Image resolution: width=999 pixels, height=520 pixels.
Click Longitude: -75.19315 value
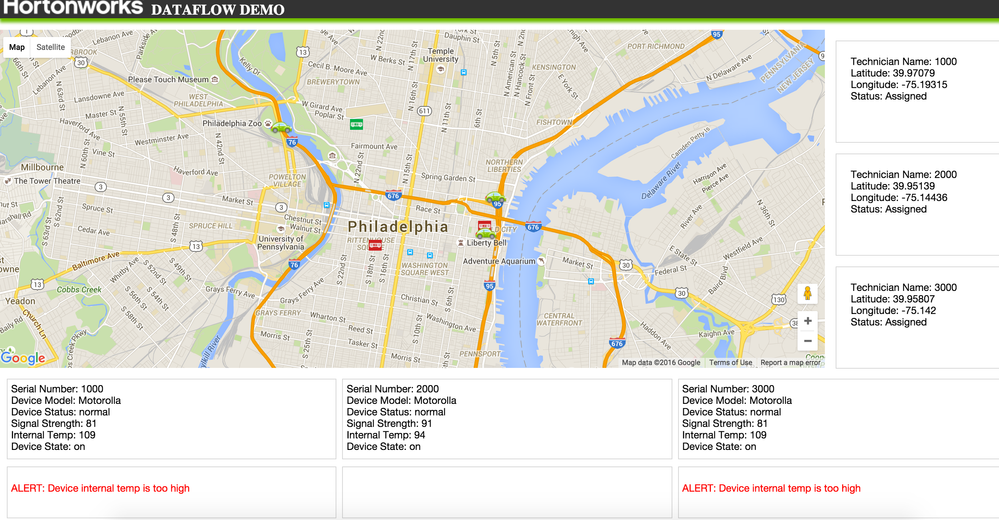[x=898, y=85]
